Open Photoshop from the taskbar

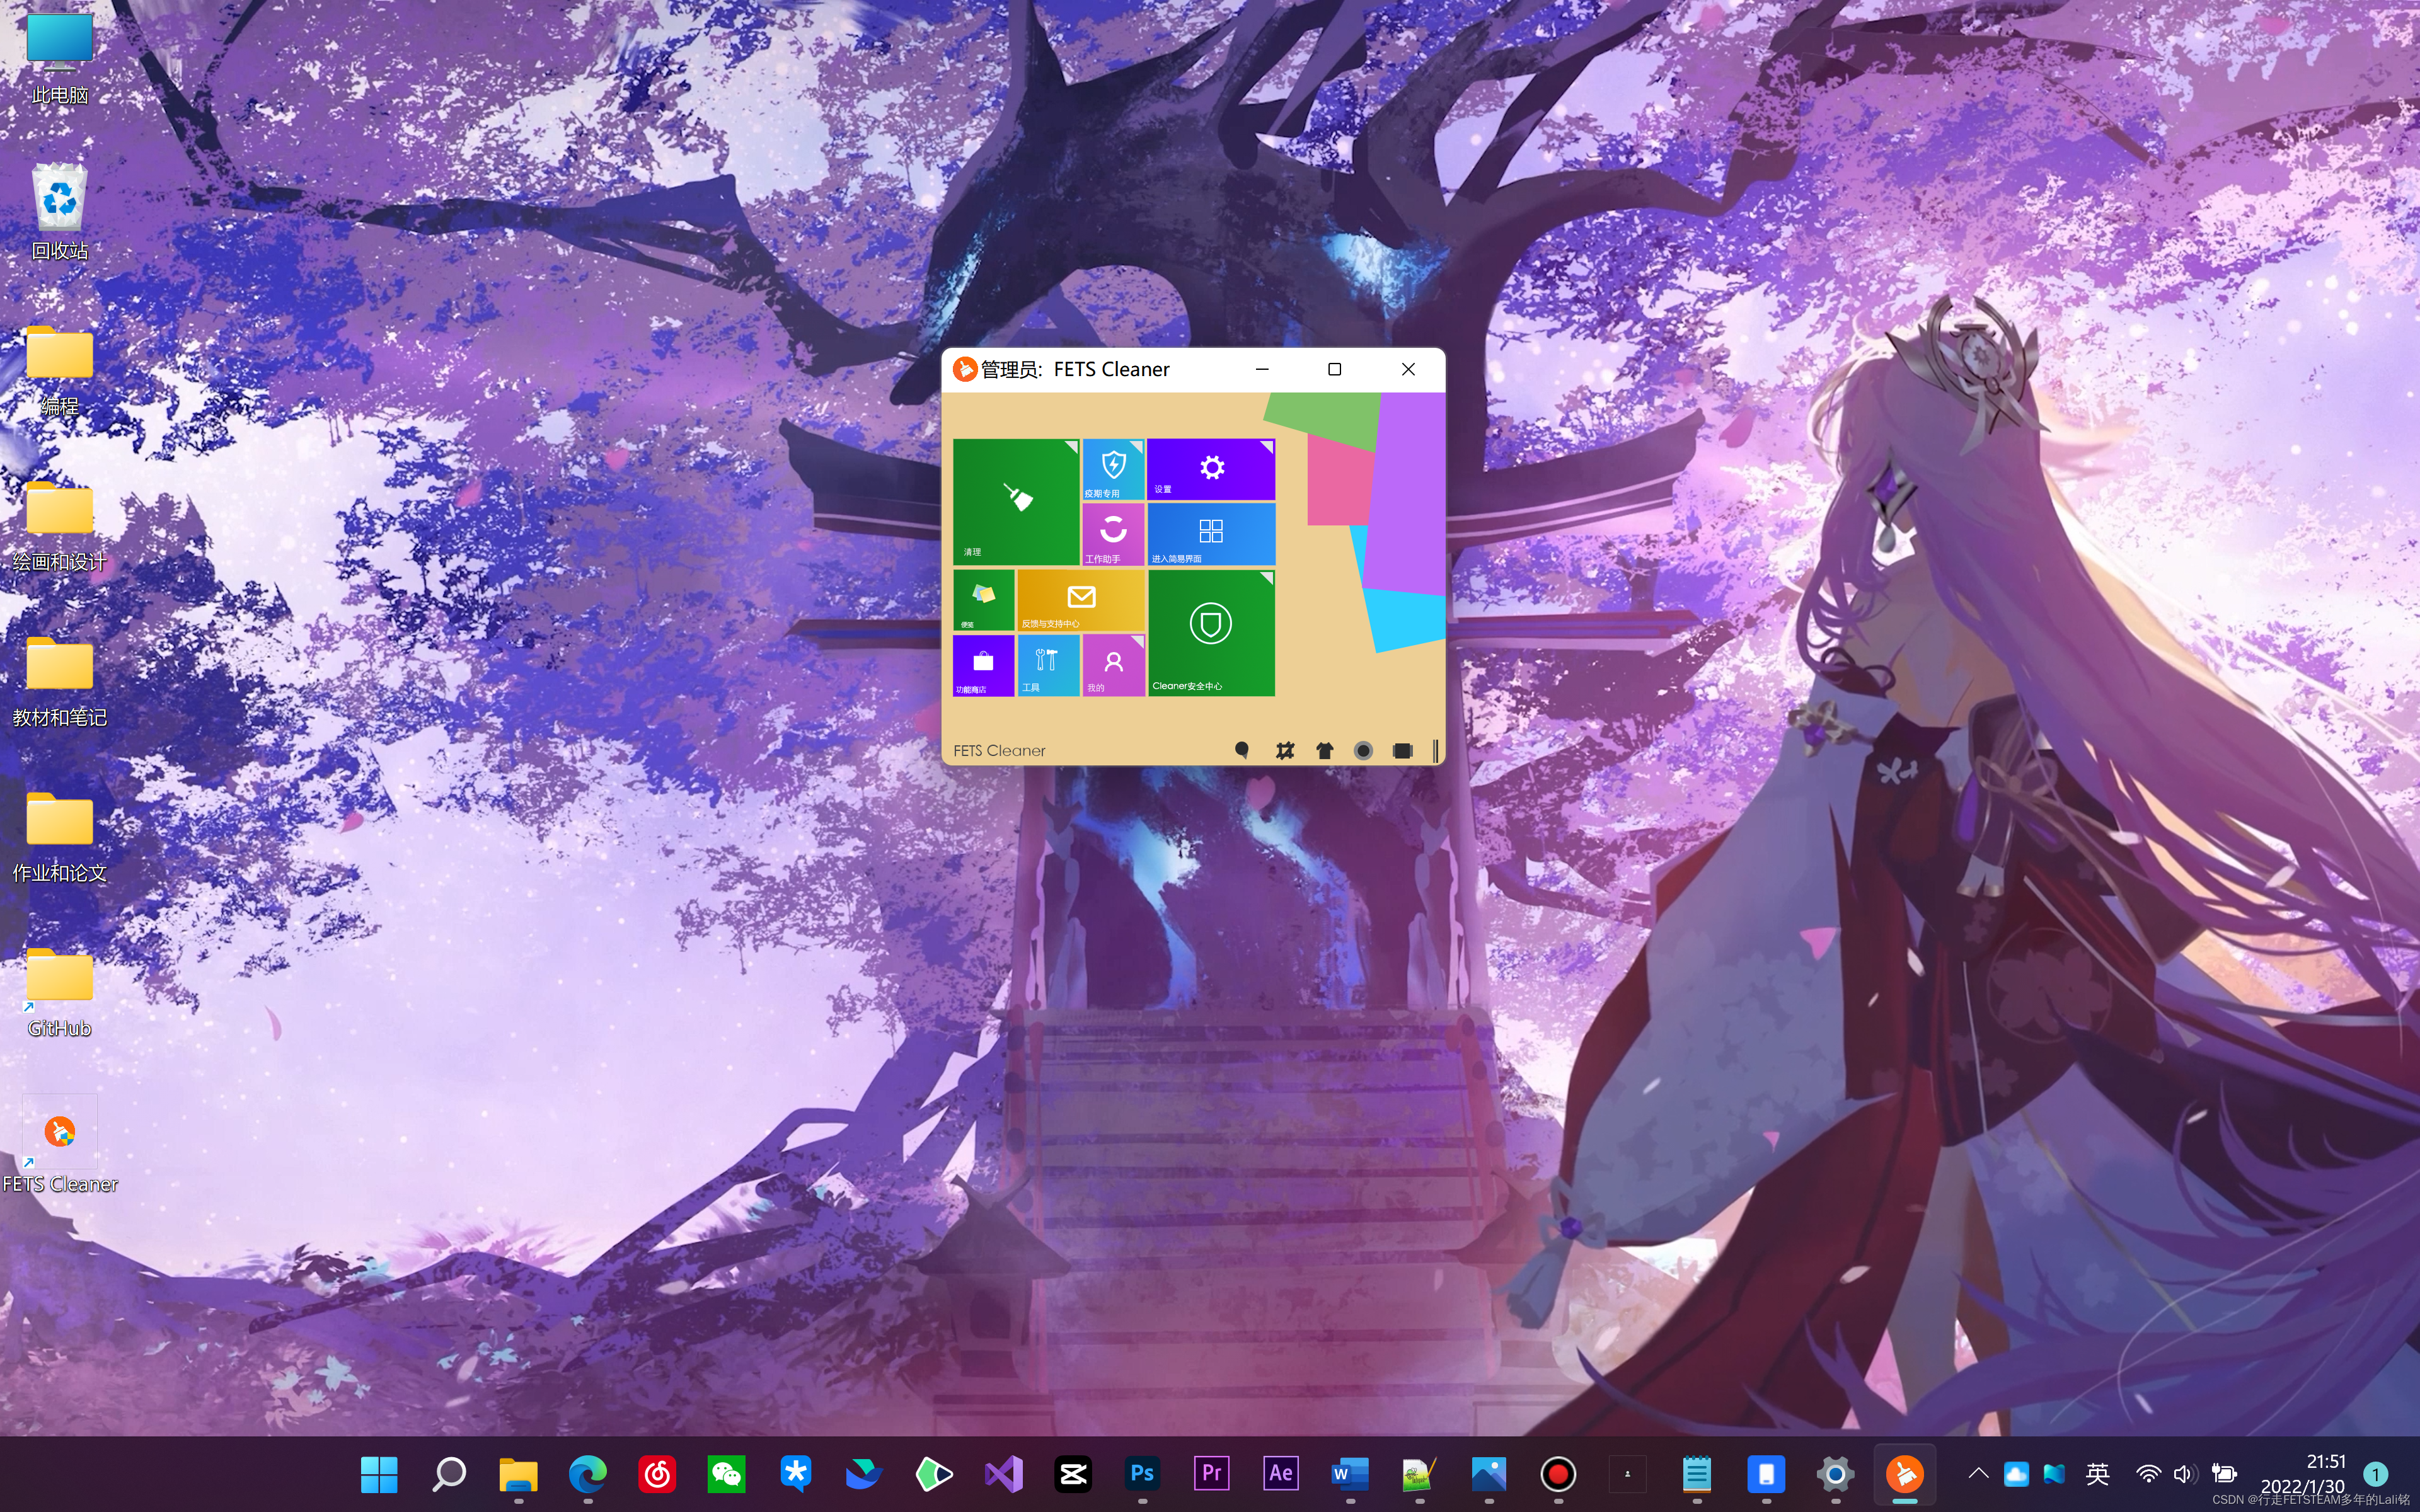pyautogui.click(x=1142, y=1473)
